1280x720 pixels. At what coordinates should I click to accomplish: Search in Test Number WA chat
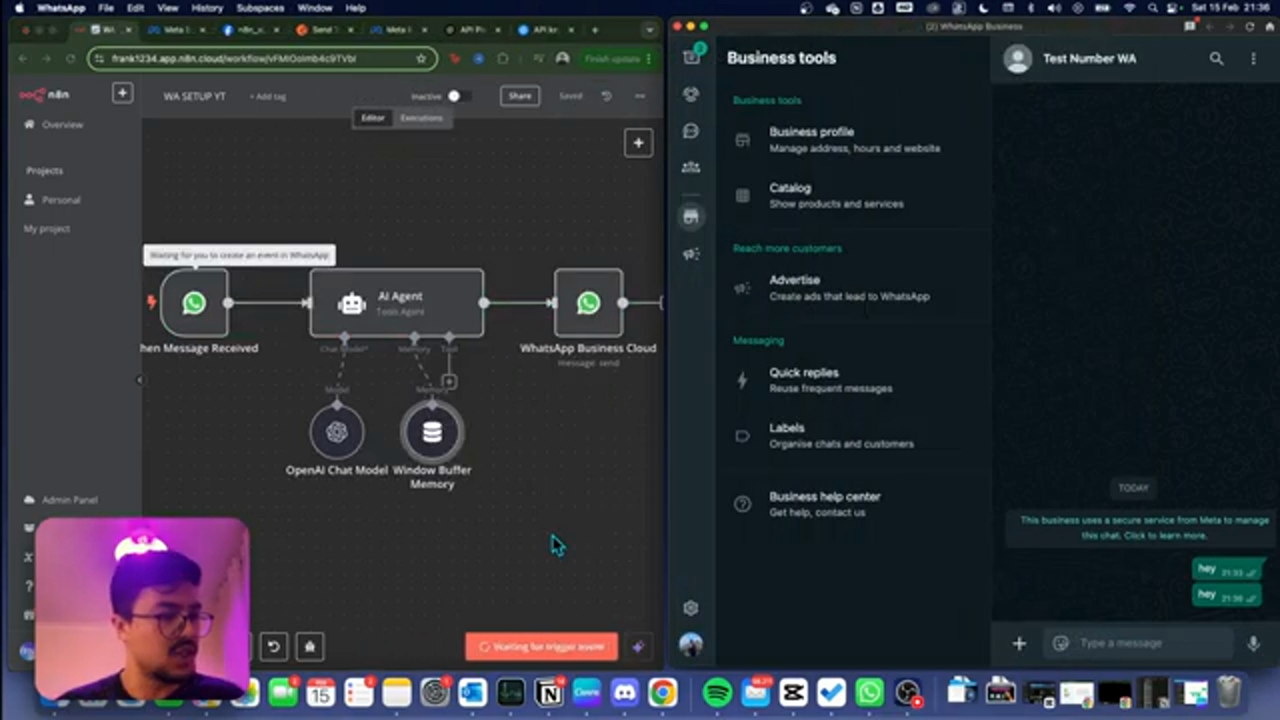coord(1216,59)
